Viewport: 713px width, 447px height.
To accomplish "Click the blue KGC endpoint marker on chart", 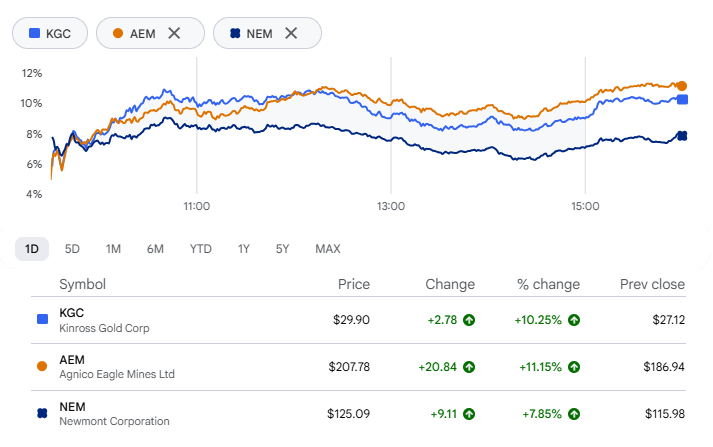I will 682,100.
